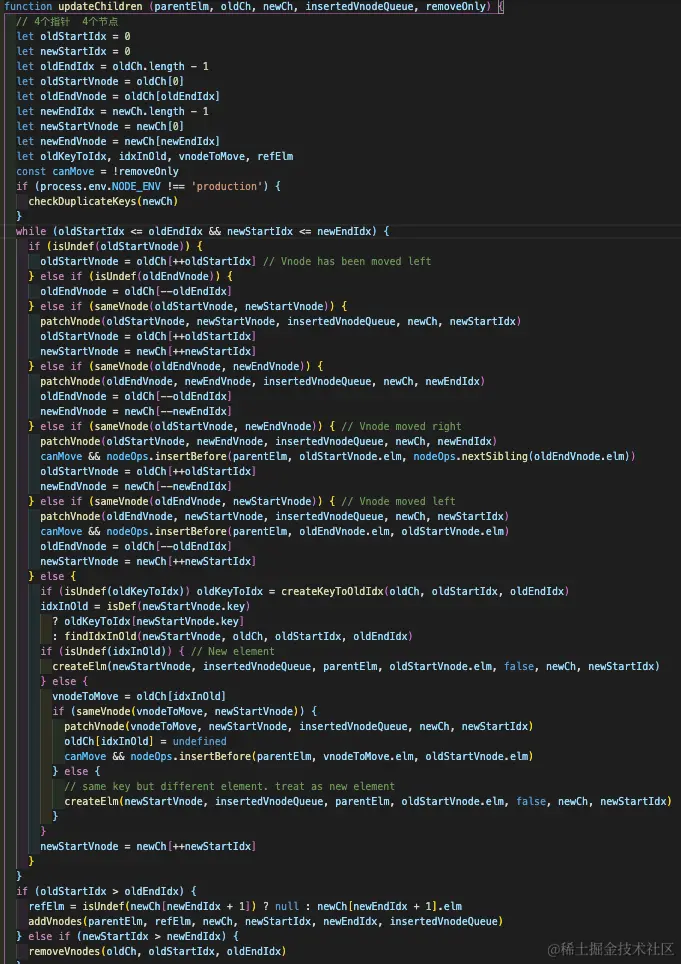The height and width of the screenshot is (964, 681).
Task: Place cursor on 'let newEndIdx = newCh.length - 1'
Action: (112, 111)
